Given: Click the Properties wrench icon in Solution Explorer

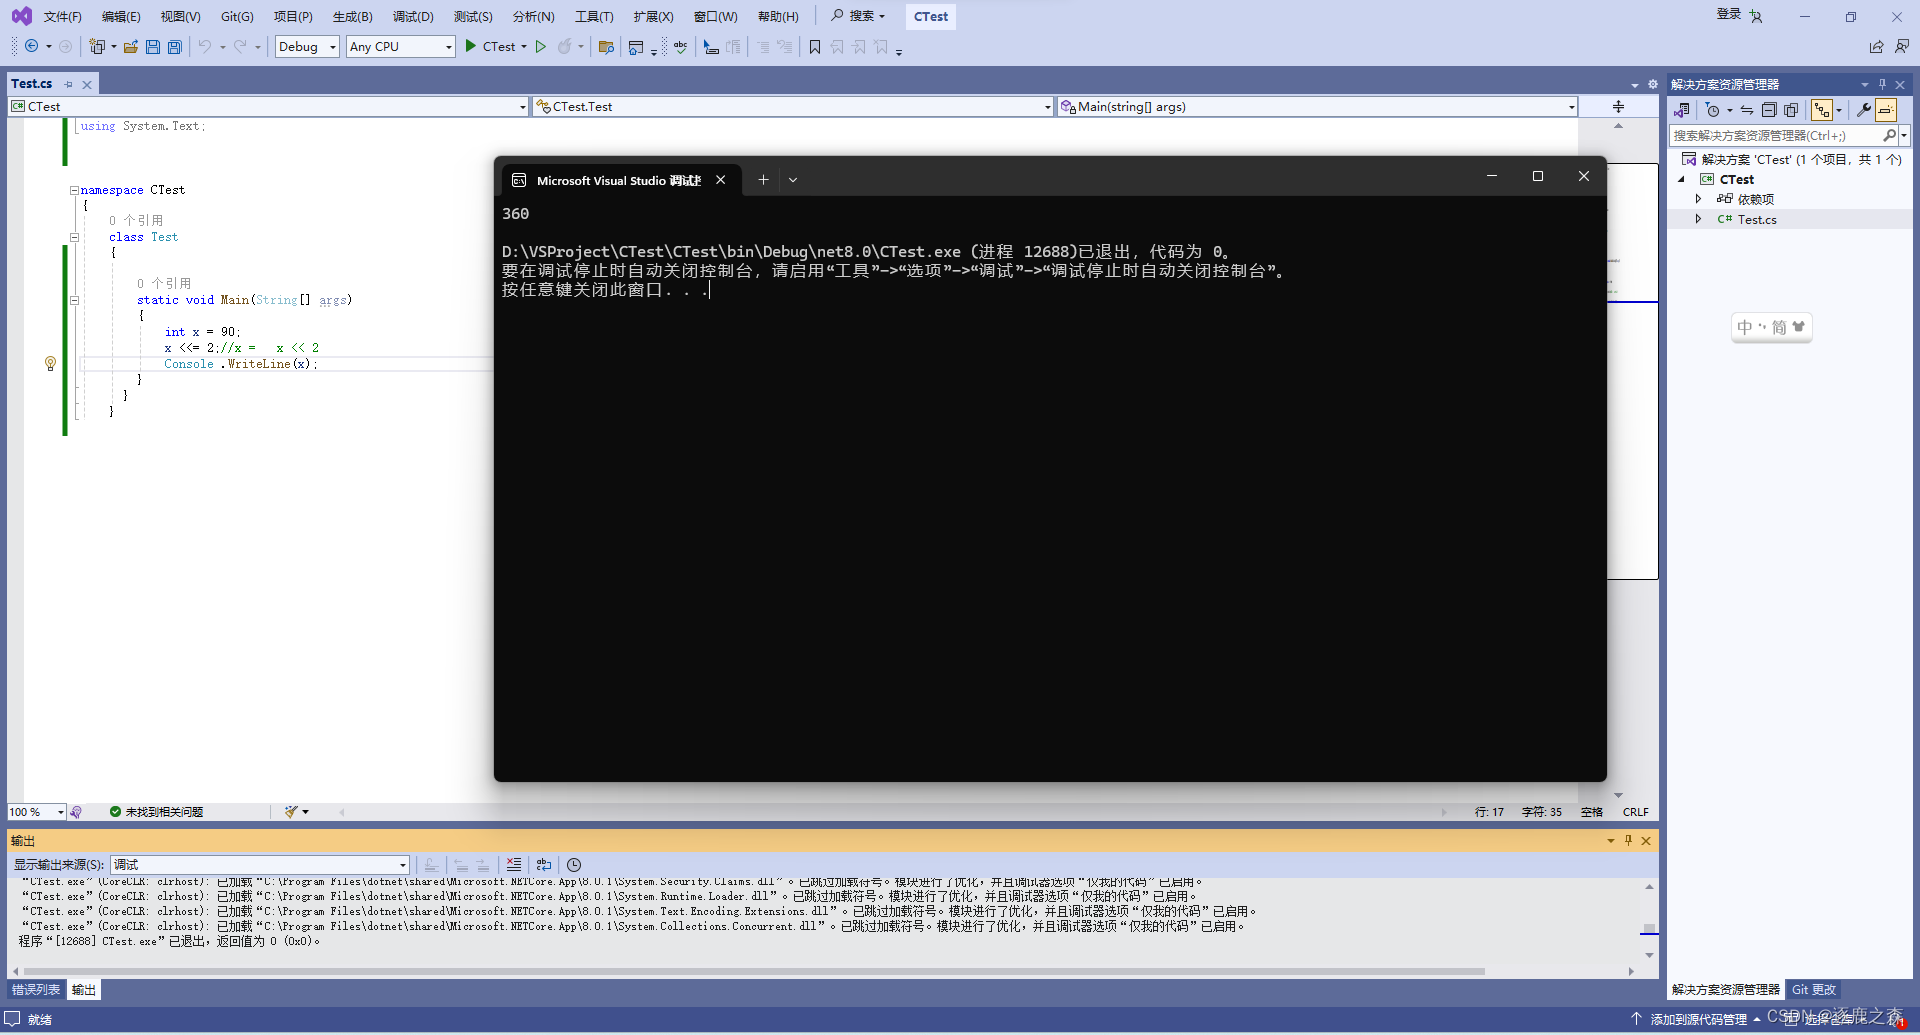Looking at the screenshot, I should [1863, 110].
